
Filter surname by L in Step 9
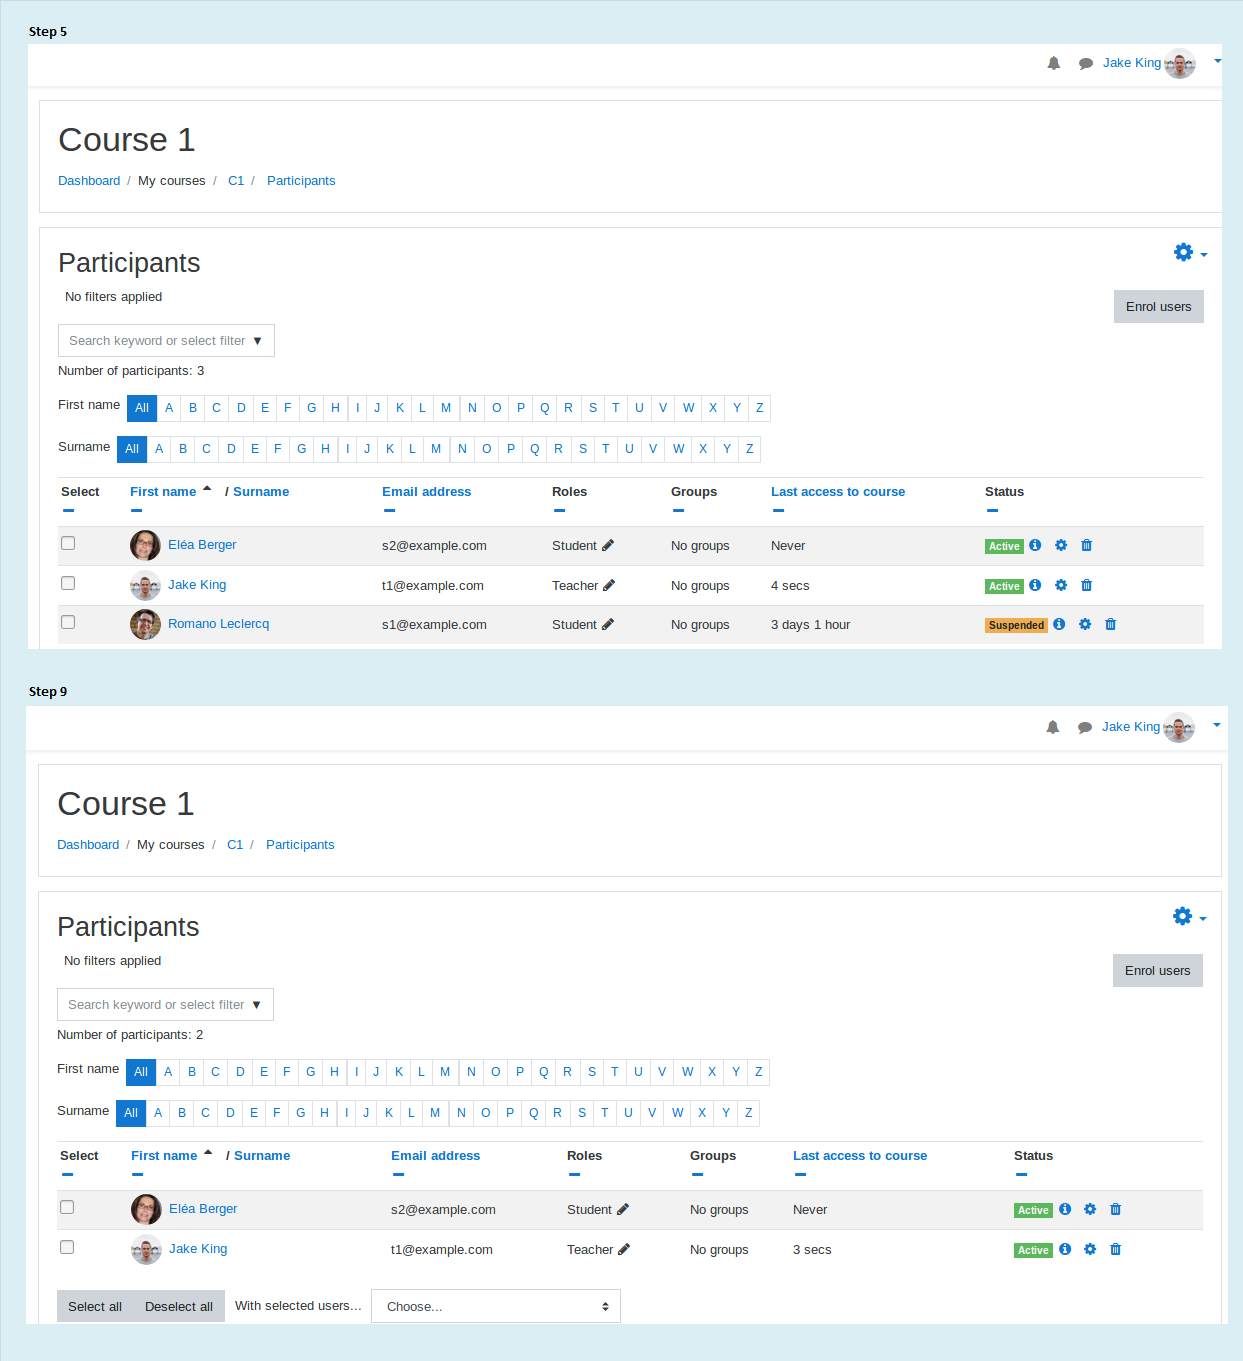click(x=411, y=1113)
